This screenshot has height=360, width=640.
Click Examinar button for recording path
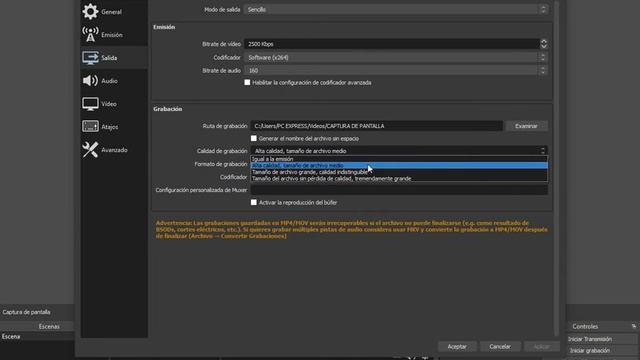tap(526, 126)
